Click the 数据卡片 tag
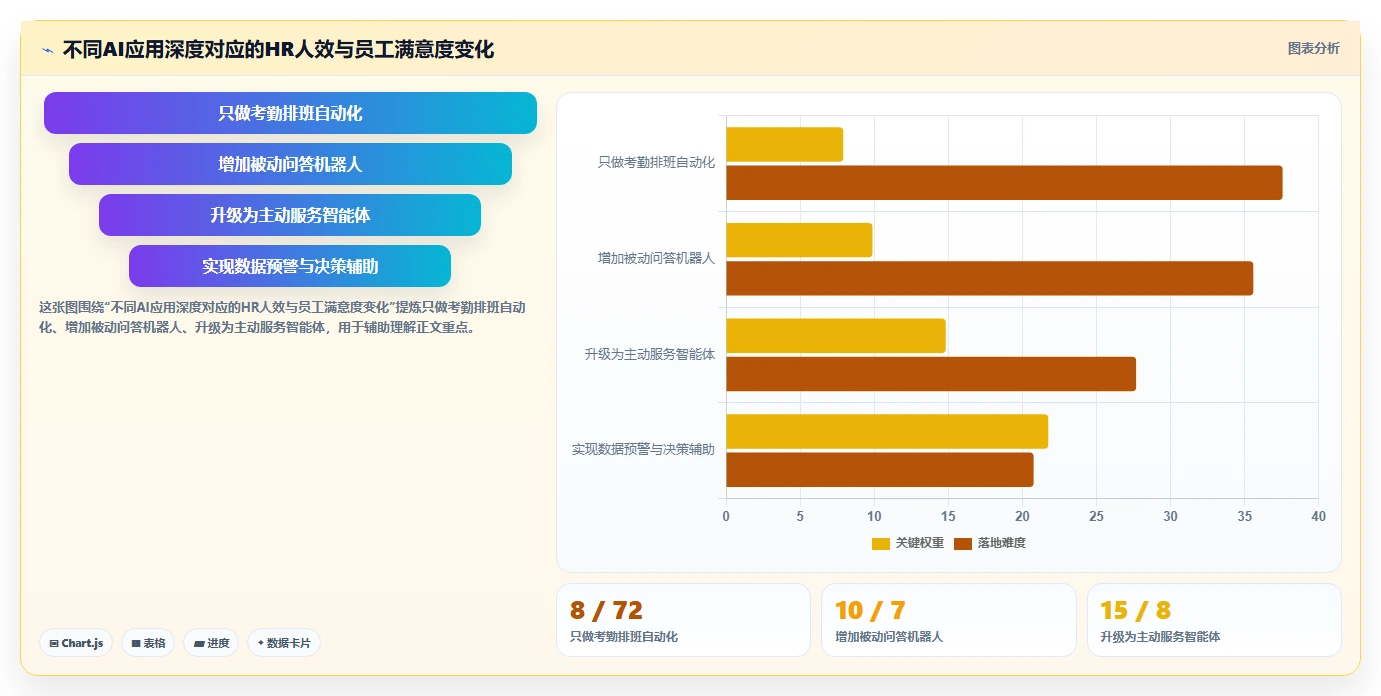This screenshot has height=696, width=1381. (x=284, y=643)
